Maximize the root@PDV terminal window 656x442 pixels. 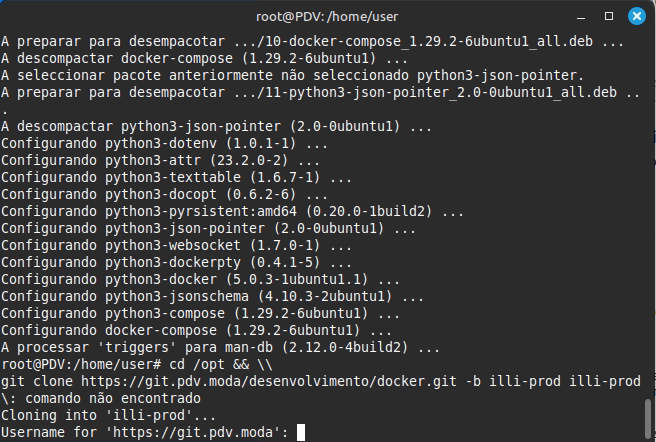(609, 16)
